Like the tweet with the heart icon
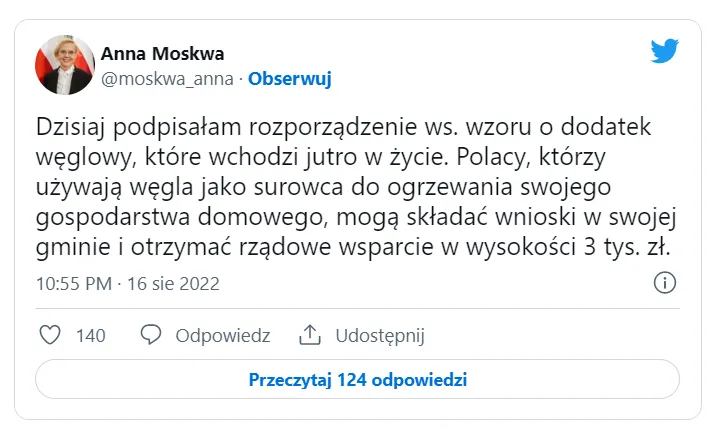 (x=49, y=335)
